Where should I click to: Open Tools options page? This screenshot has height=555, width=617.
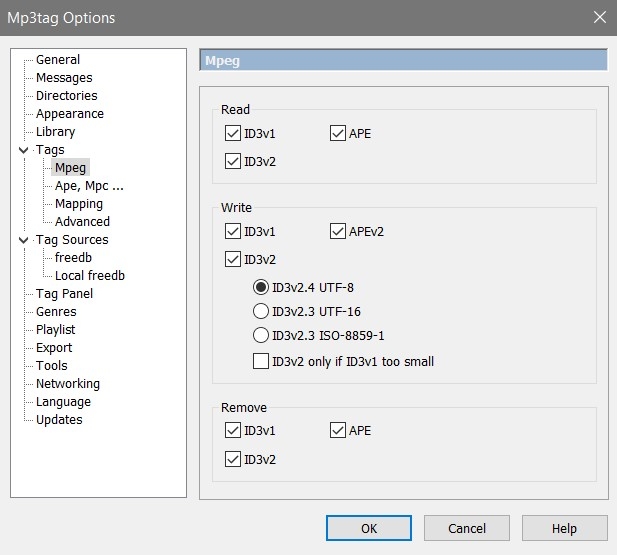[x=52, y=366]
